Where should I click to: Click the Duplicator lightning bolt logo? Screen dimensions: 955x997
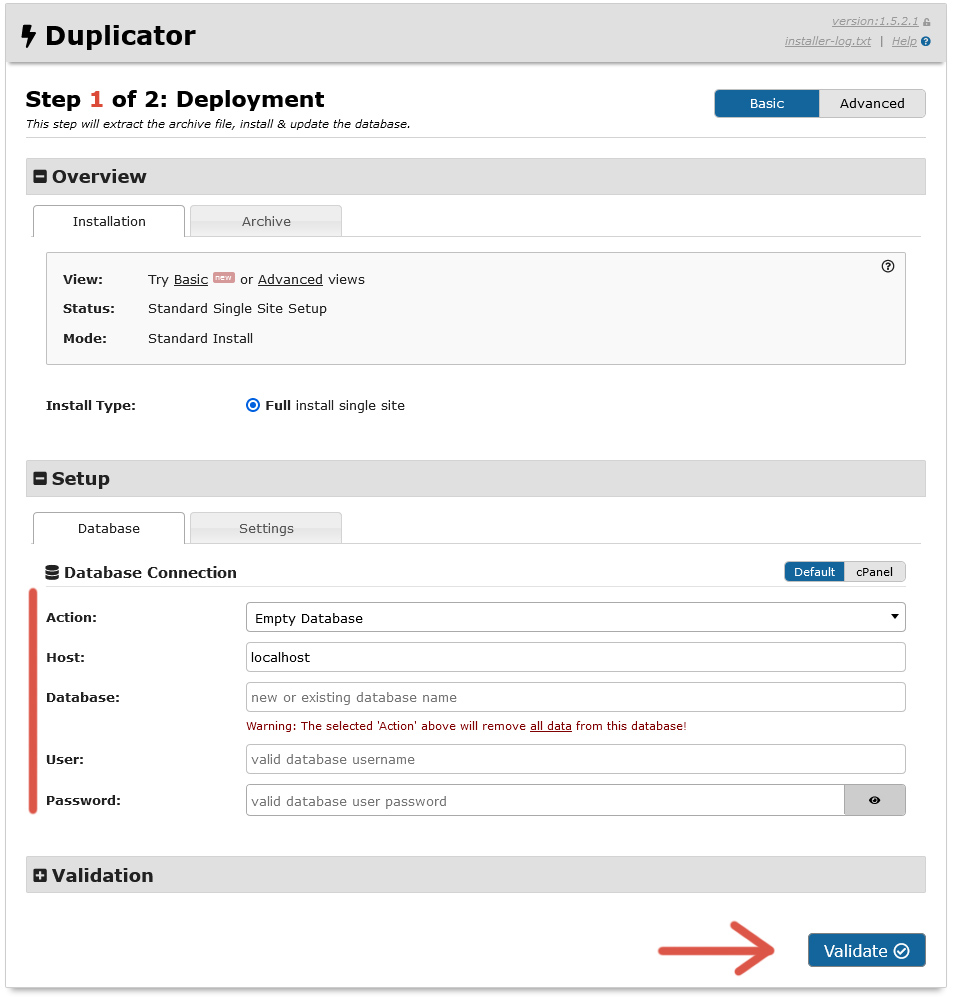29,36
